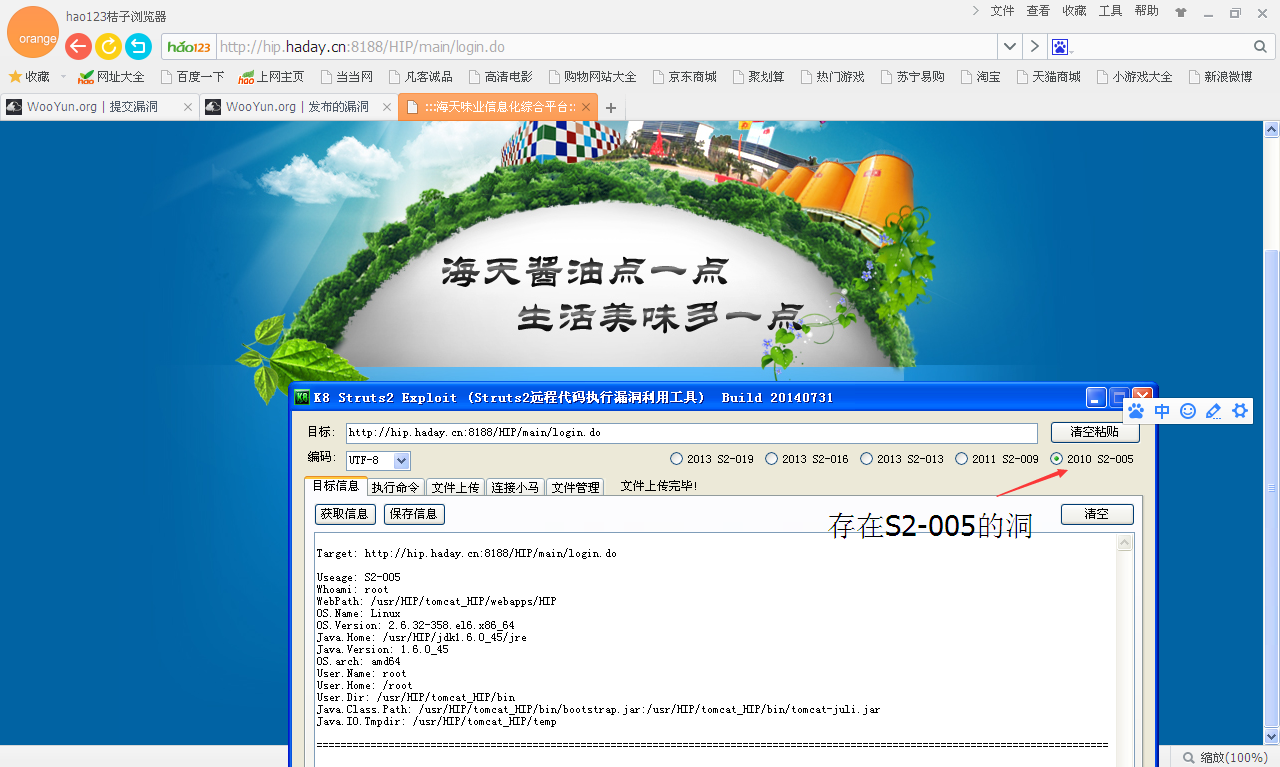Click the 清空 button
Image resolution: width=1280 pixels, height=767 pixels.
coord(1097,514)
